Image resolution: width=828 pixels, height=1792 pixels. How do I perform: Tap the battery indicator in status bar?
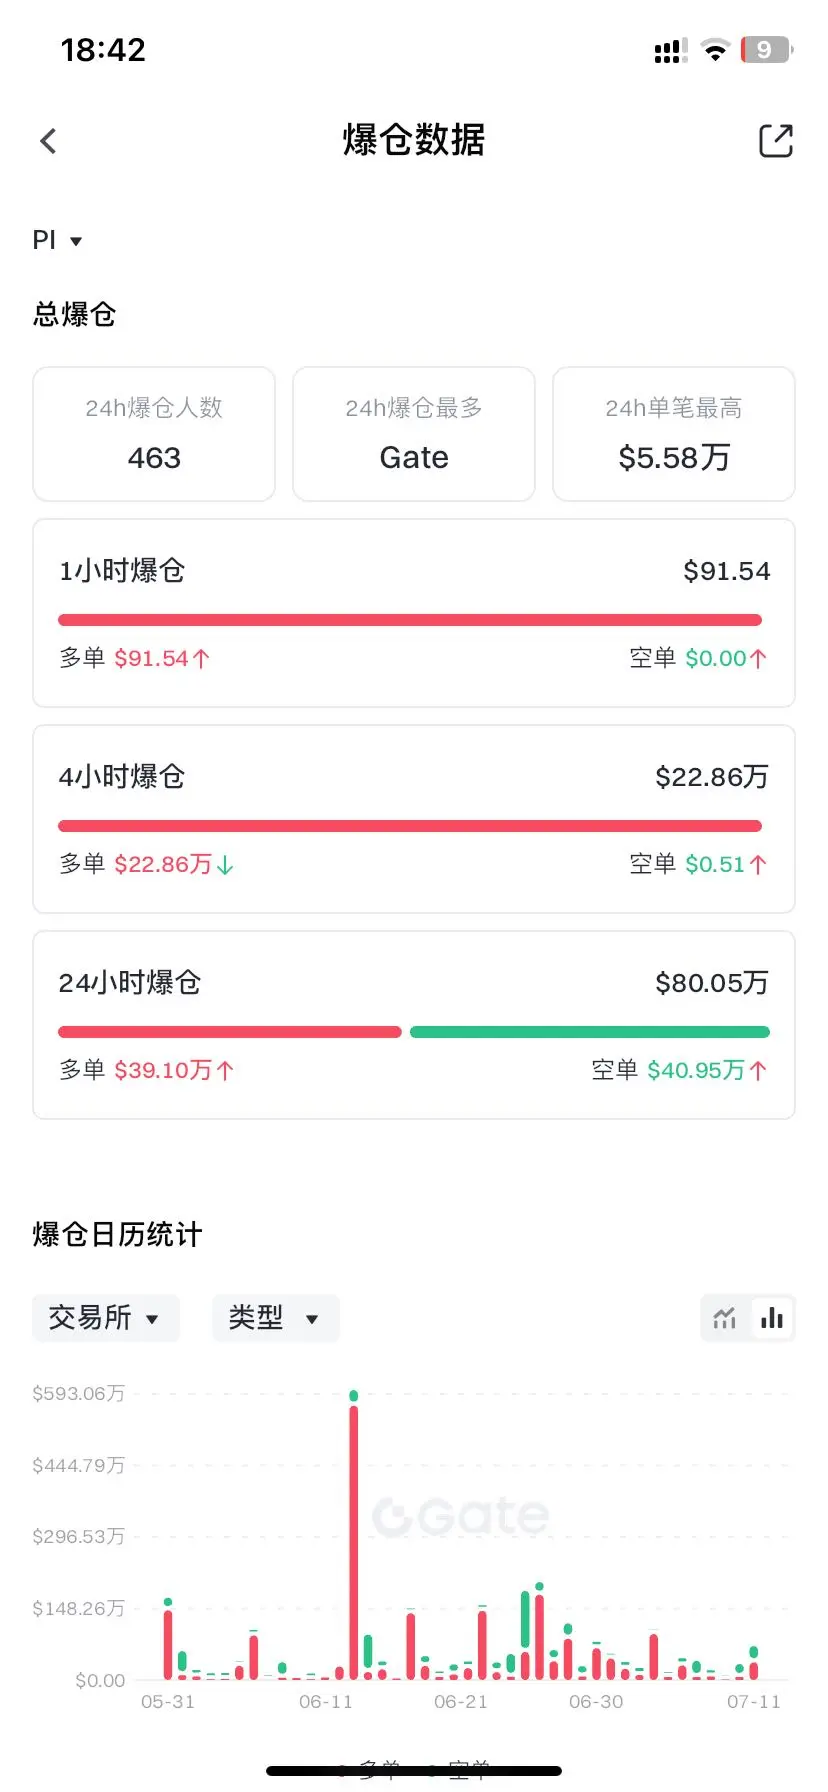click(x=766, y=50)
